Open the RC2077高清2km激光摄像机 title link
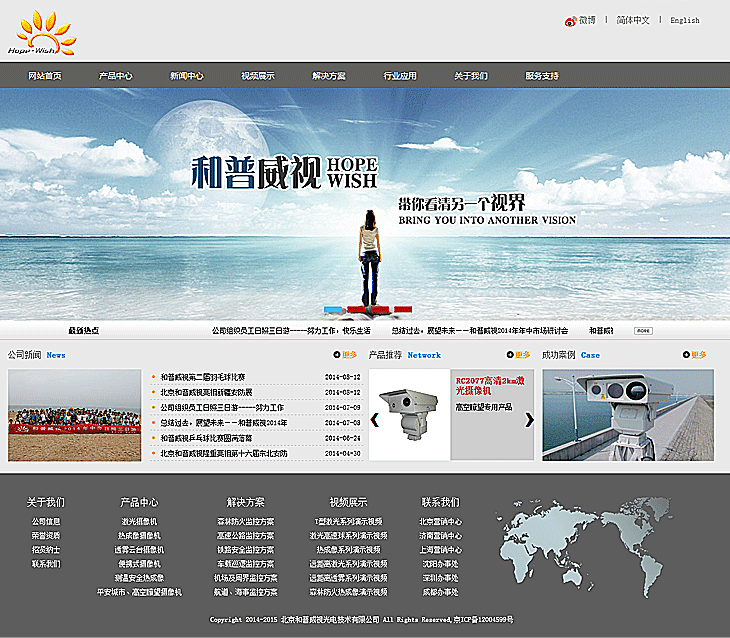The width and height of the screenshot is (730, 638). [x=490, y=386]
